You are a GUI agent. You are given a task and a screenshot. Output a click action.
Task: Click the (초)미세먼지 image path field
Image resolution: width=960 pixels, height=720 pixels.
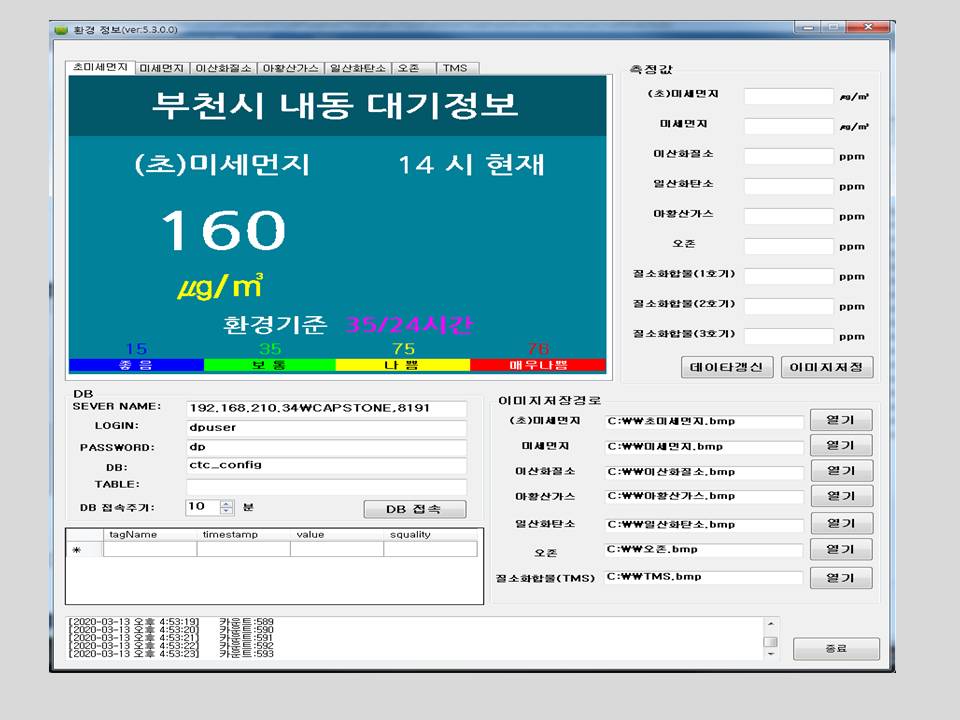[703, 421]
